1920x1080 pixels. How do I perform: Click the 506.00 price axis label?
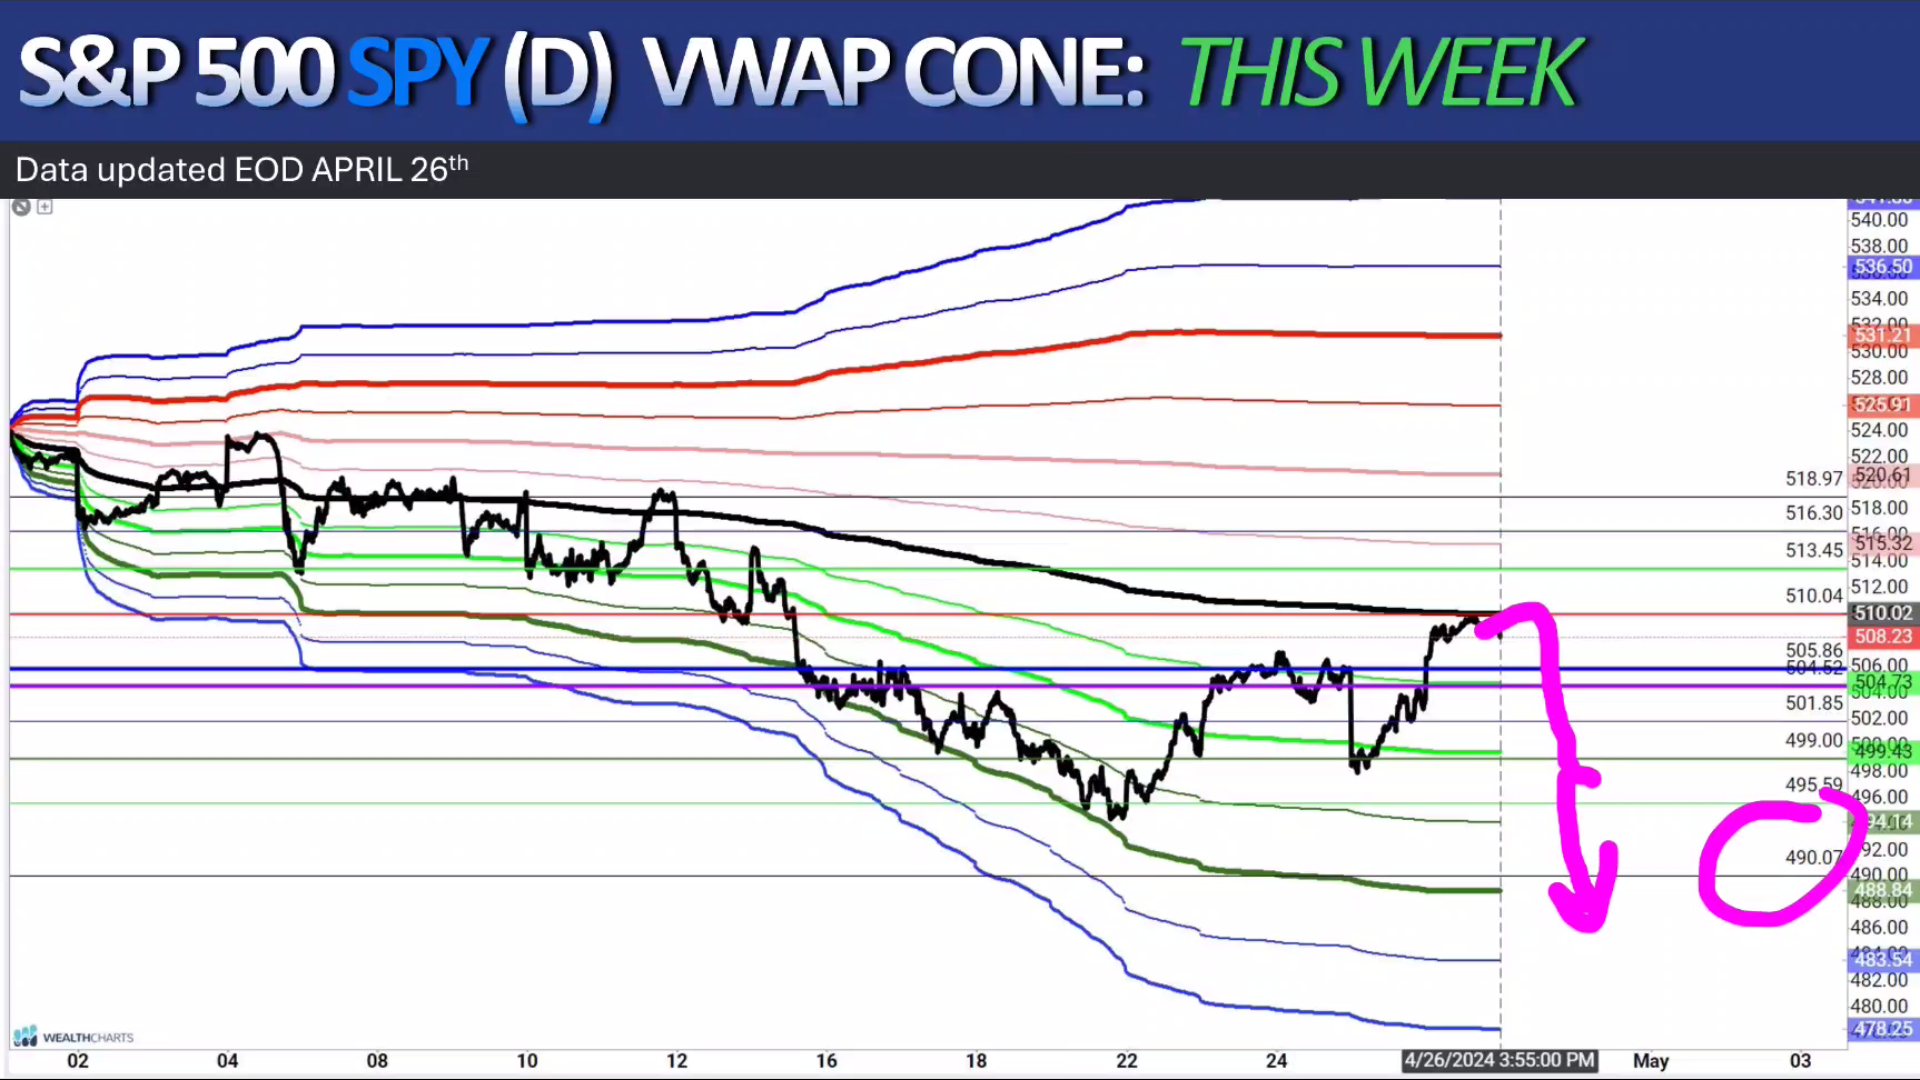(1879, 665)
